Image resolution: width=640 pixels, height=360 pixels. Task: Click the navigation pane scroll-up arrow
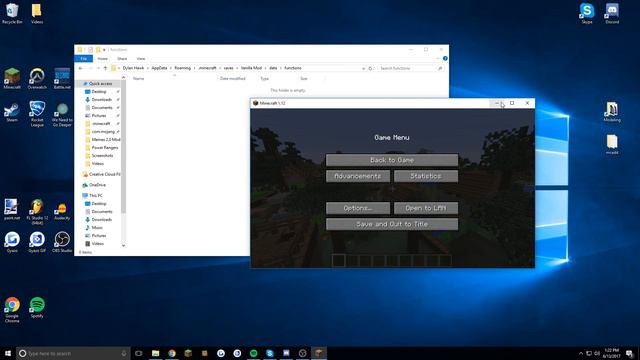point(123,78)
